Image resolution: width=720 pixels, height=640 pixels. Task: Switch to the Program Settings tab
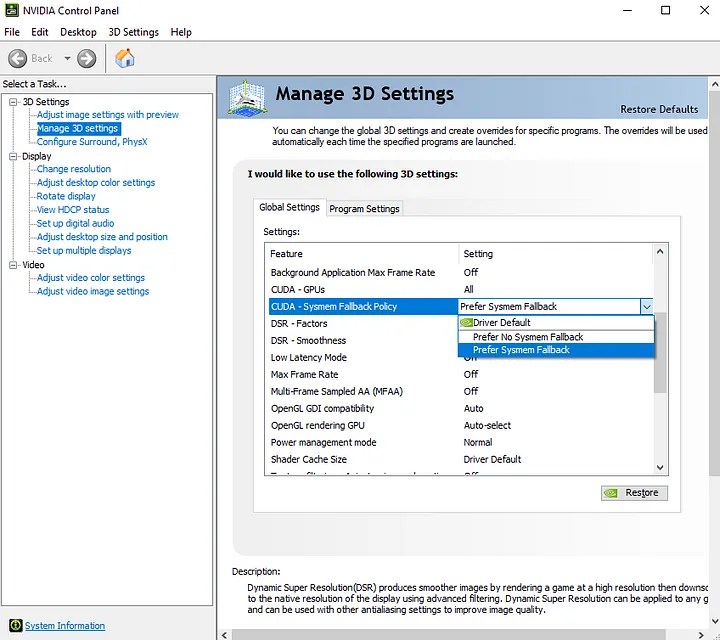coord(364,208)
